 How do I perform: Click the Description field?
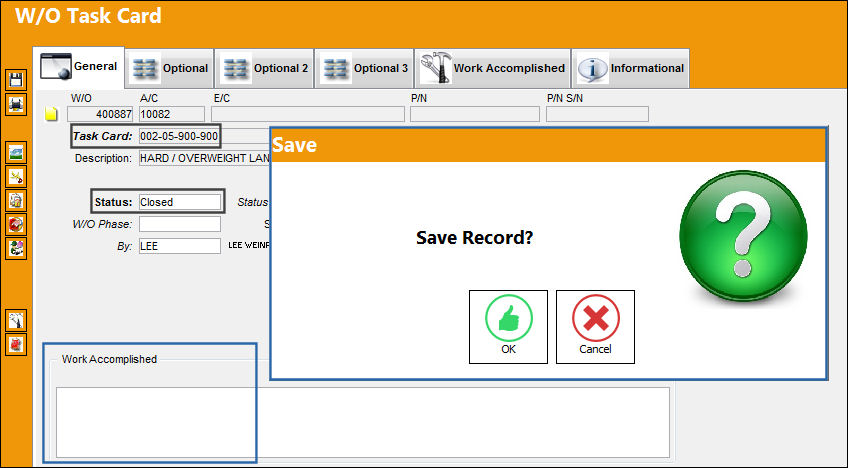[204, 159]
